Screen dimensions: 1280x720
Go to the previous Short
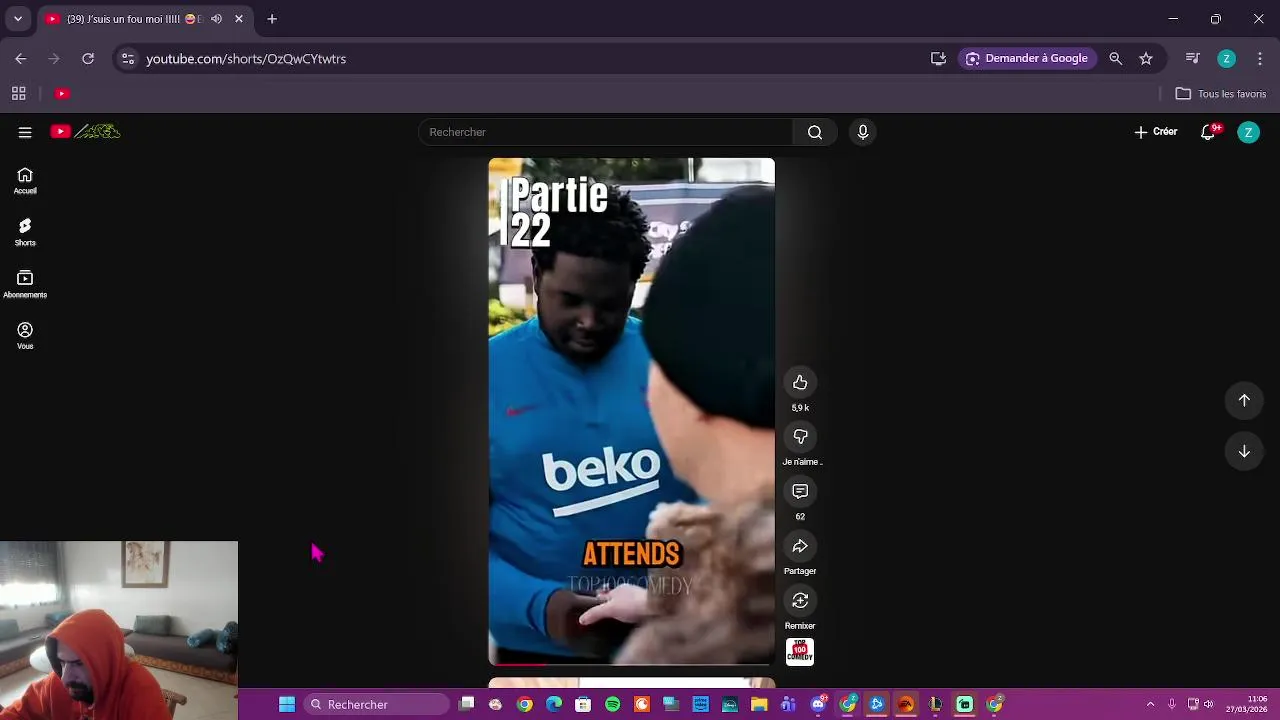1244,400
